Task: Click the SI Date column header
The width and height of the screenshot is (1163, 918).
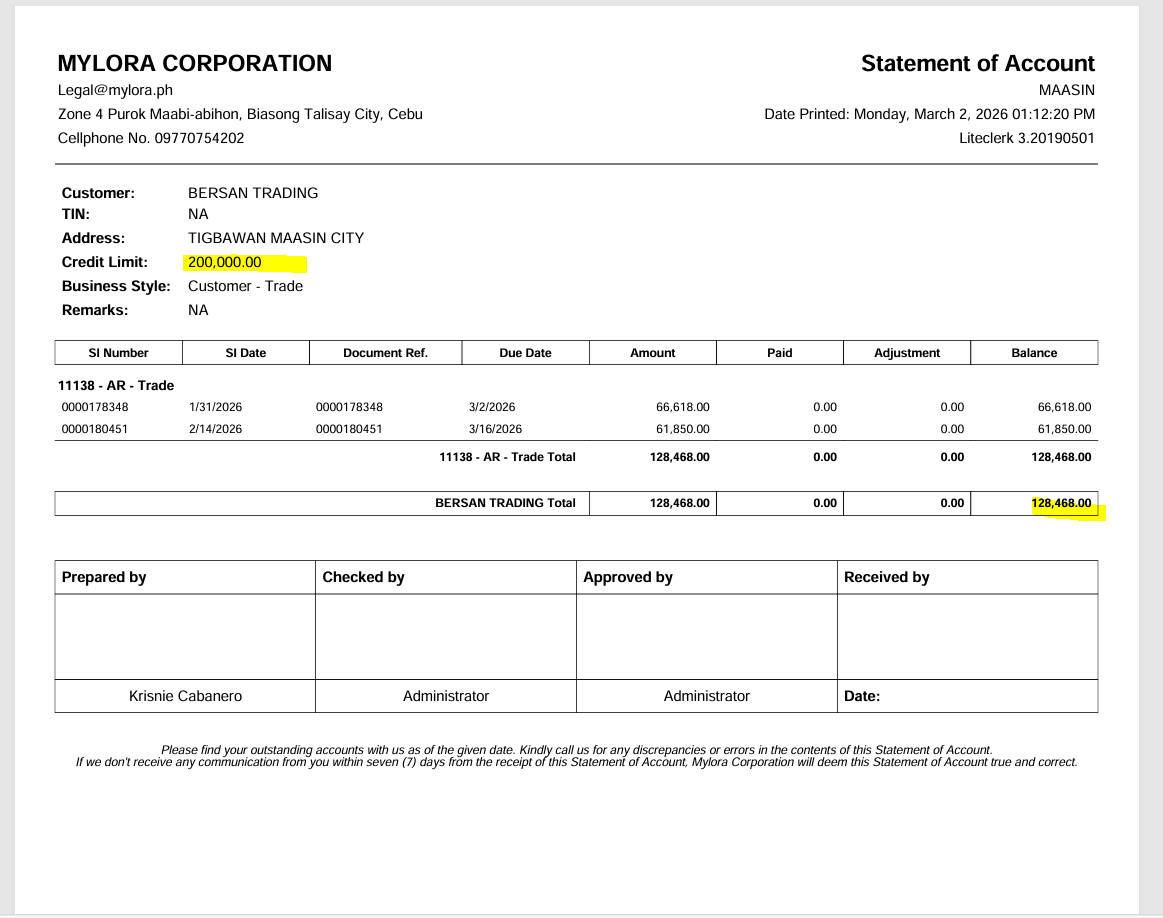Action: click(246, 353)
